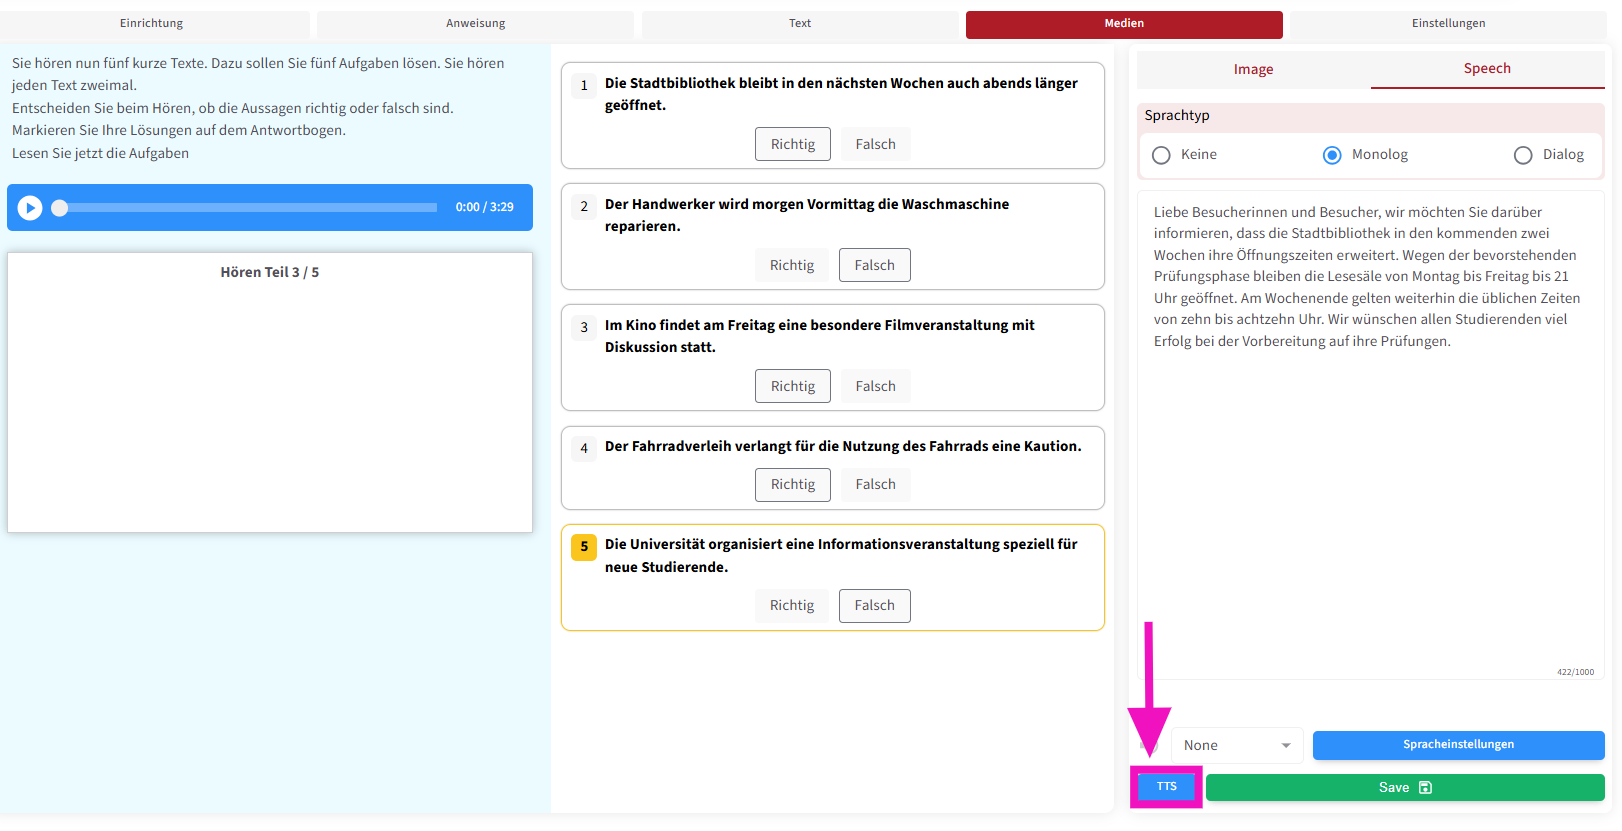Mark question 5 as Richtig

[791, 606]
